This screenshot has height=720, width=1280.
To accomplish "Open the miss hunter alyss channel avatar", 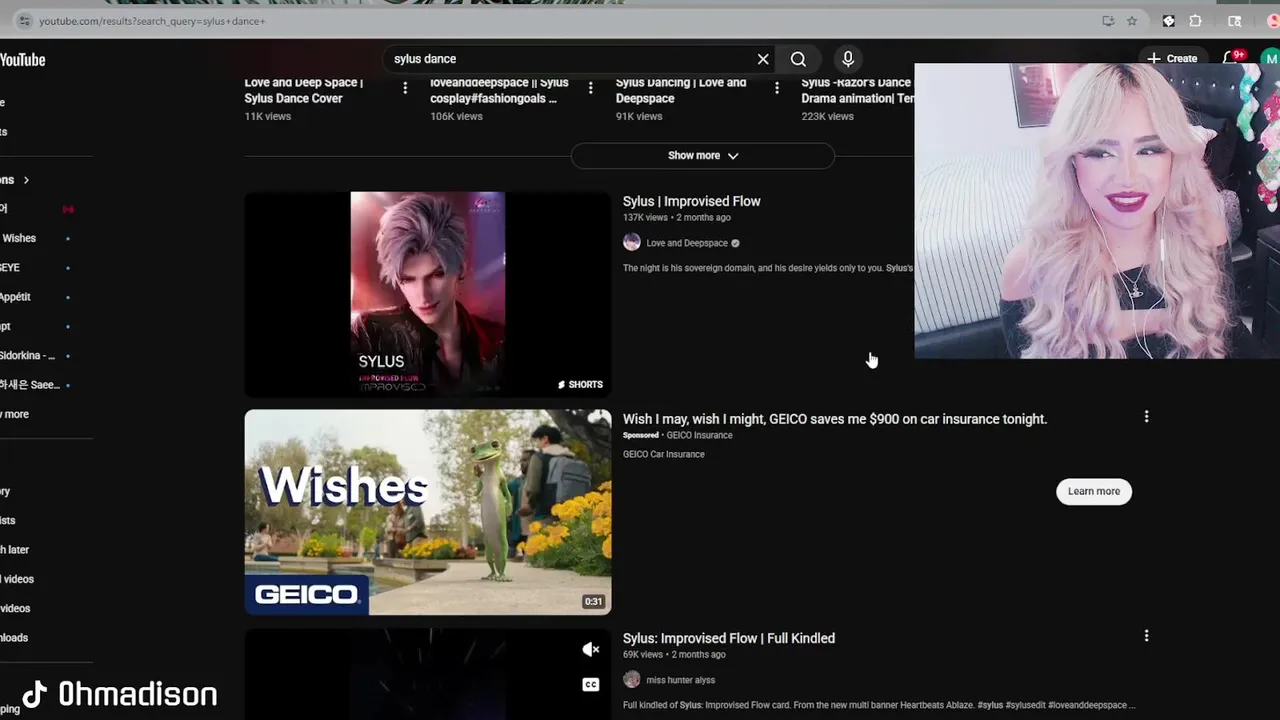I will click(631, 679).
